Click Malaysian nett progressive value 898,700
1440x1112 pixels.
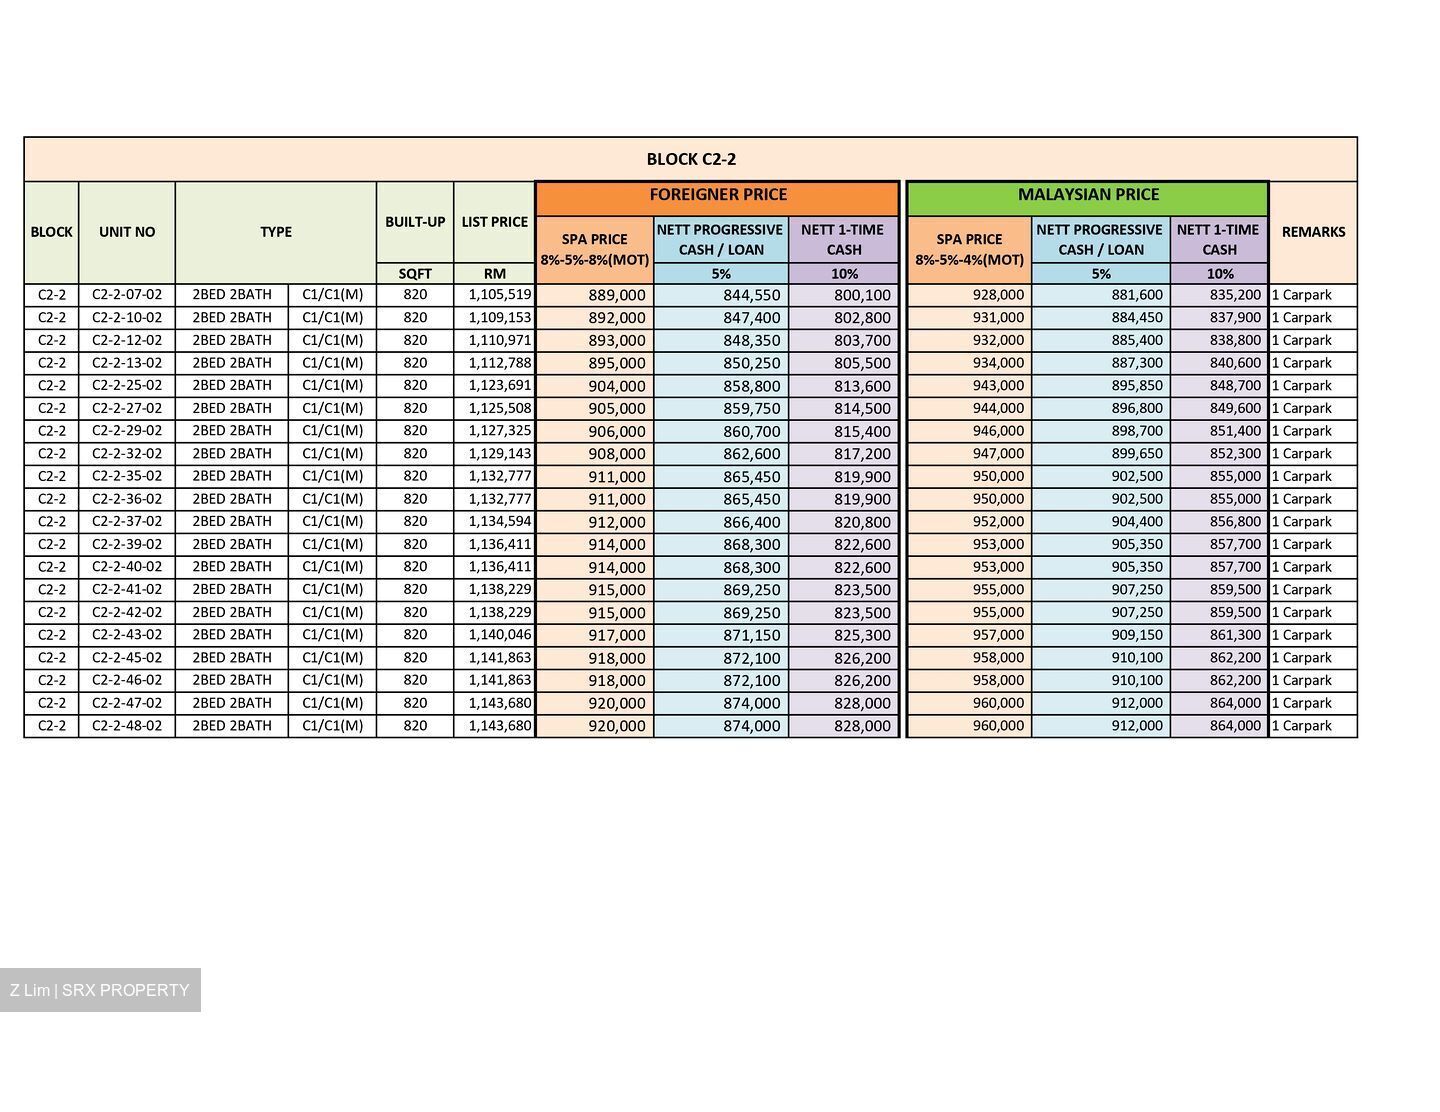pyautogui.click(x=1137, y=431)
